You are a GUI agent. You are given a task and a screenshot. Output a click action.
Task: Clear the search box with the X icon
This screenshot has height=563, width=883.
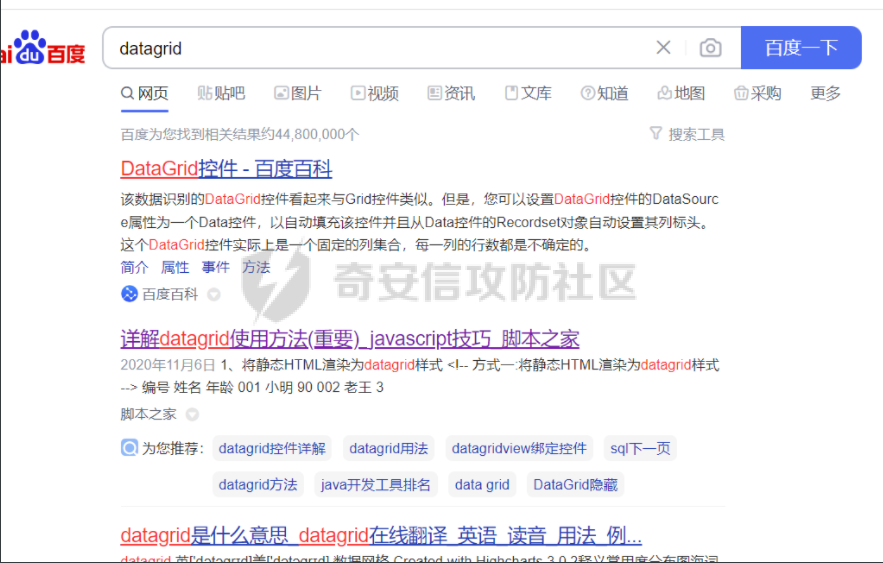tap(663, 48)
